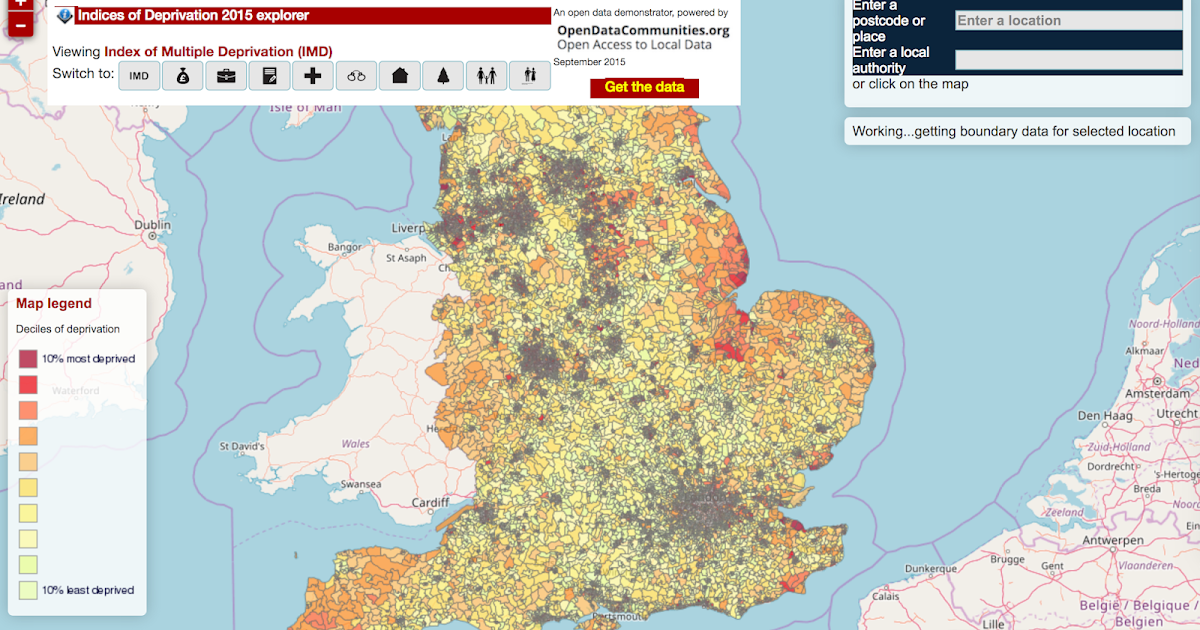This screenshot has height=630, width=1200.
Task: Click the Working status message box
Action: (1019, 131)
